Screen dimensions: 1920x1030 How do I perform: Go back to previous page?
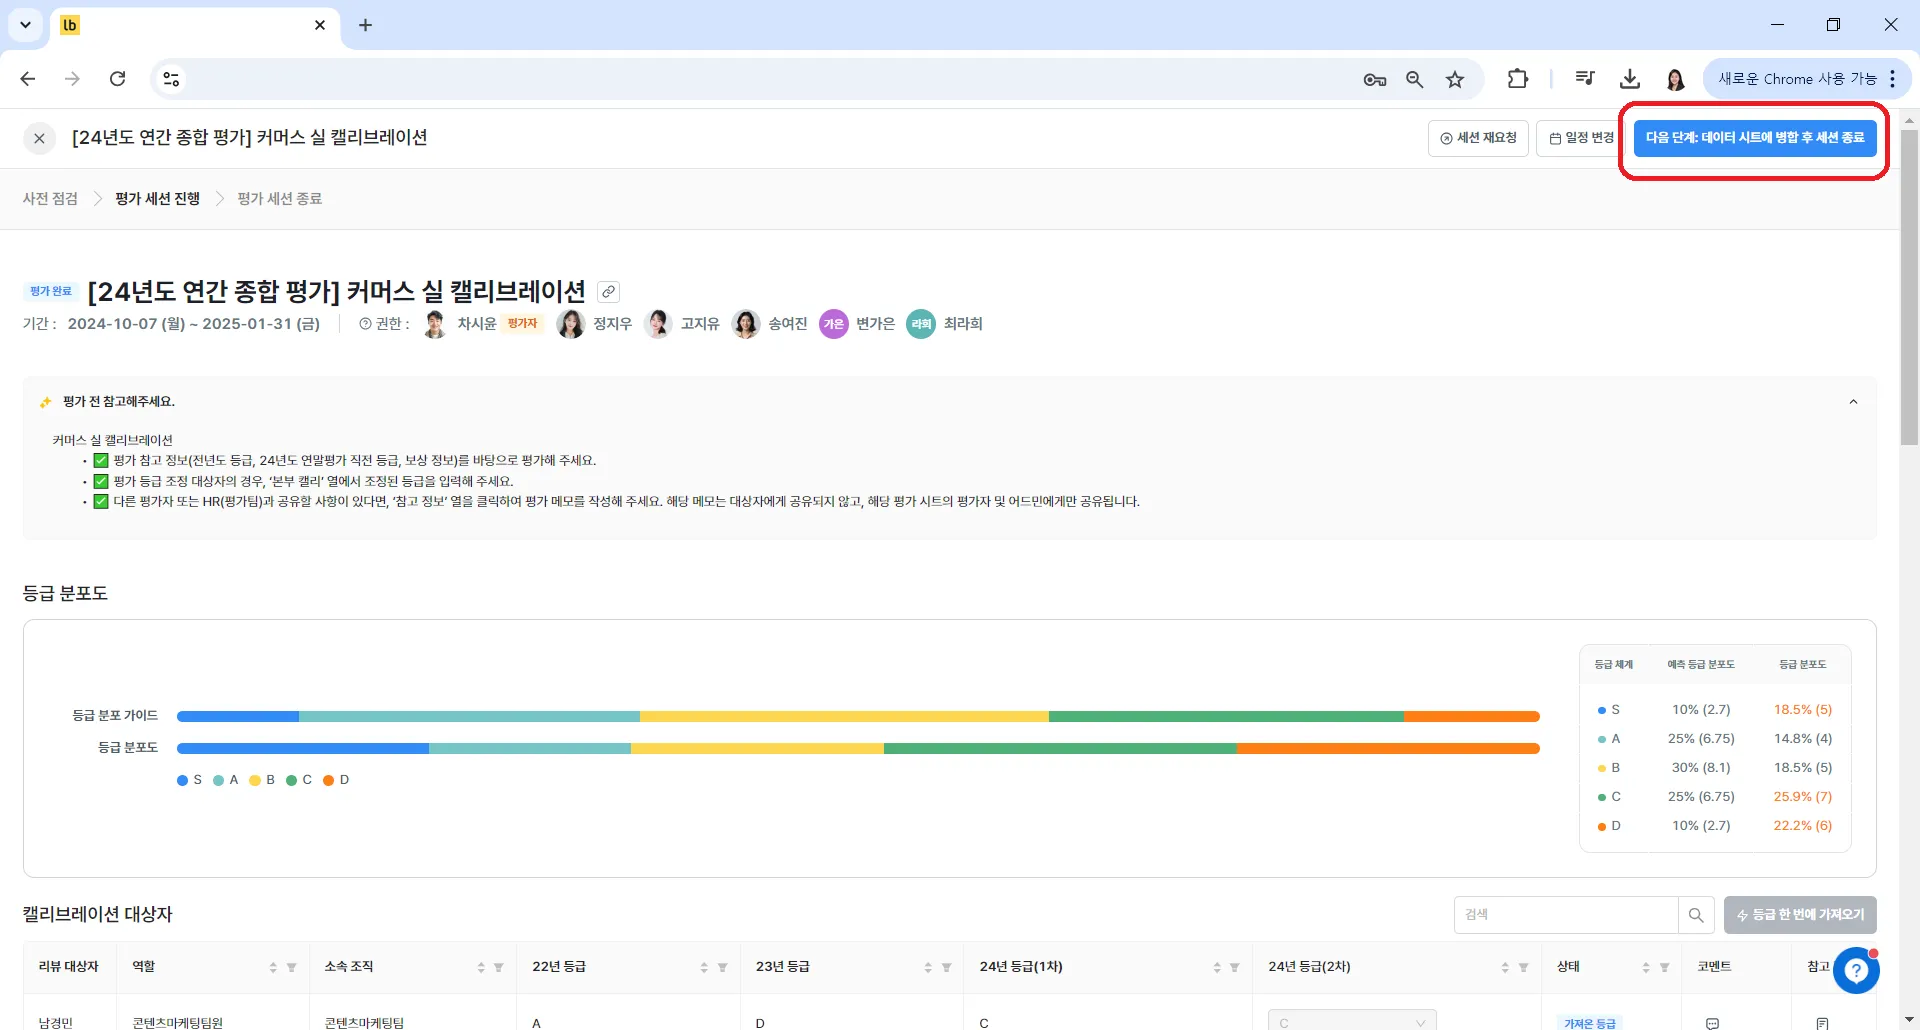(28, 79)
